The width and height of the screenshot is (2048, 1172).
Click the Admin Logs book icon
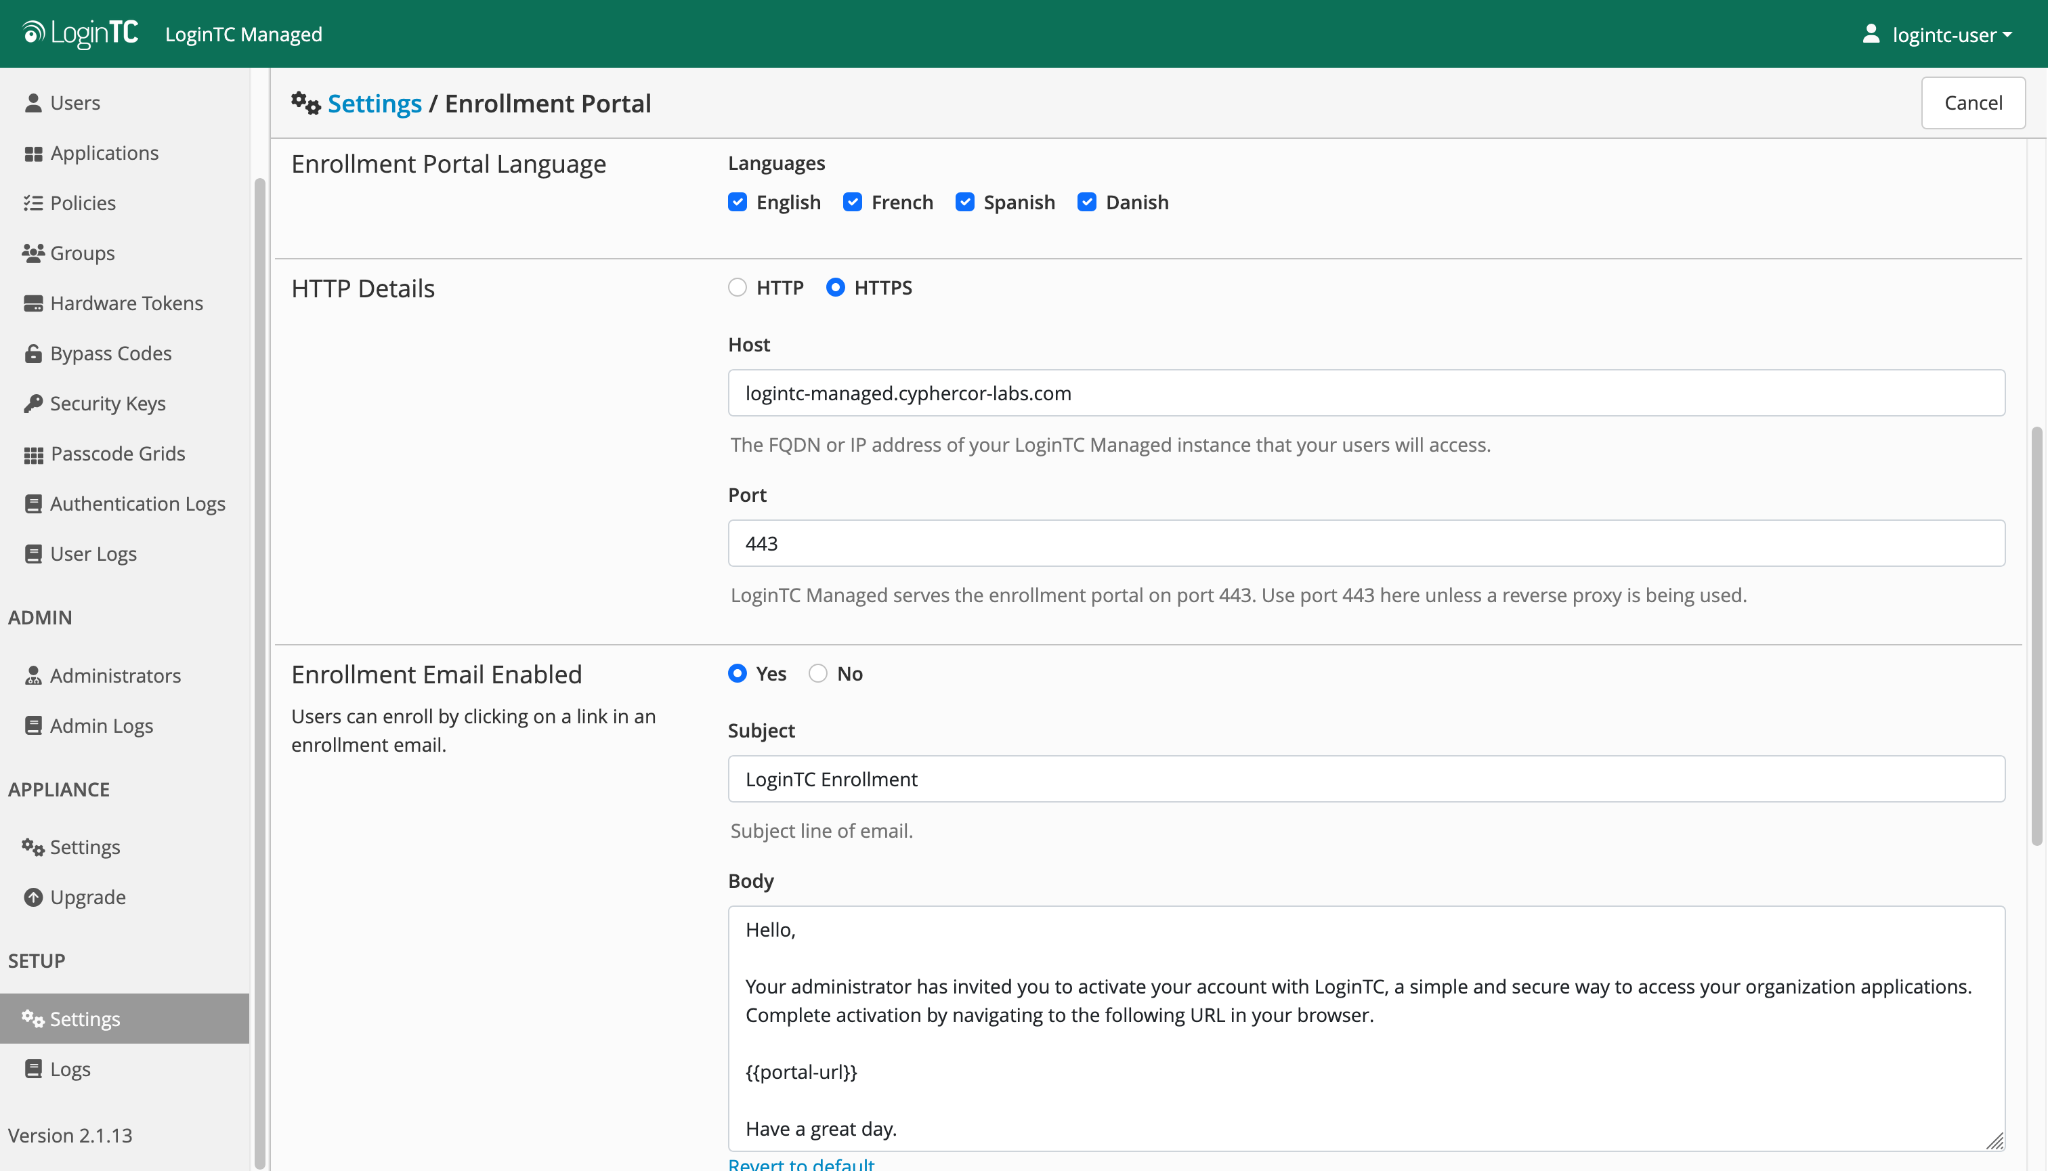click(x=33, y=726)
